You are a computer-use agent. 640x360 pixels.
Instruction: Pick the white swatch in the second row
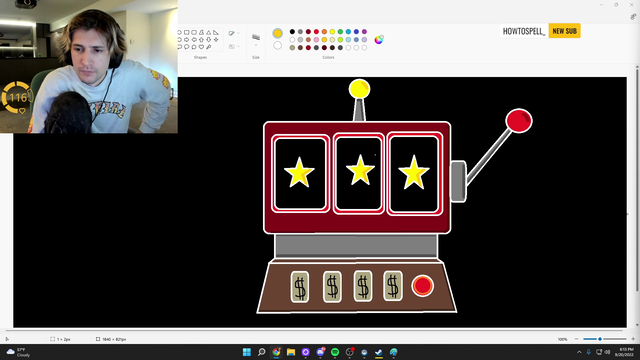pos(292,40)
